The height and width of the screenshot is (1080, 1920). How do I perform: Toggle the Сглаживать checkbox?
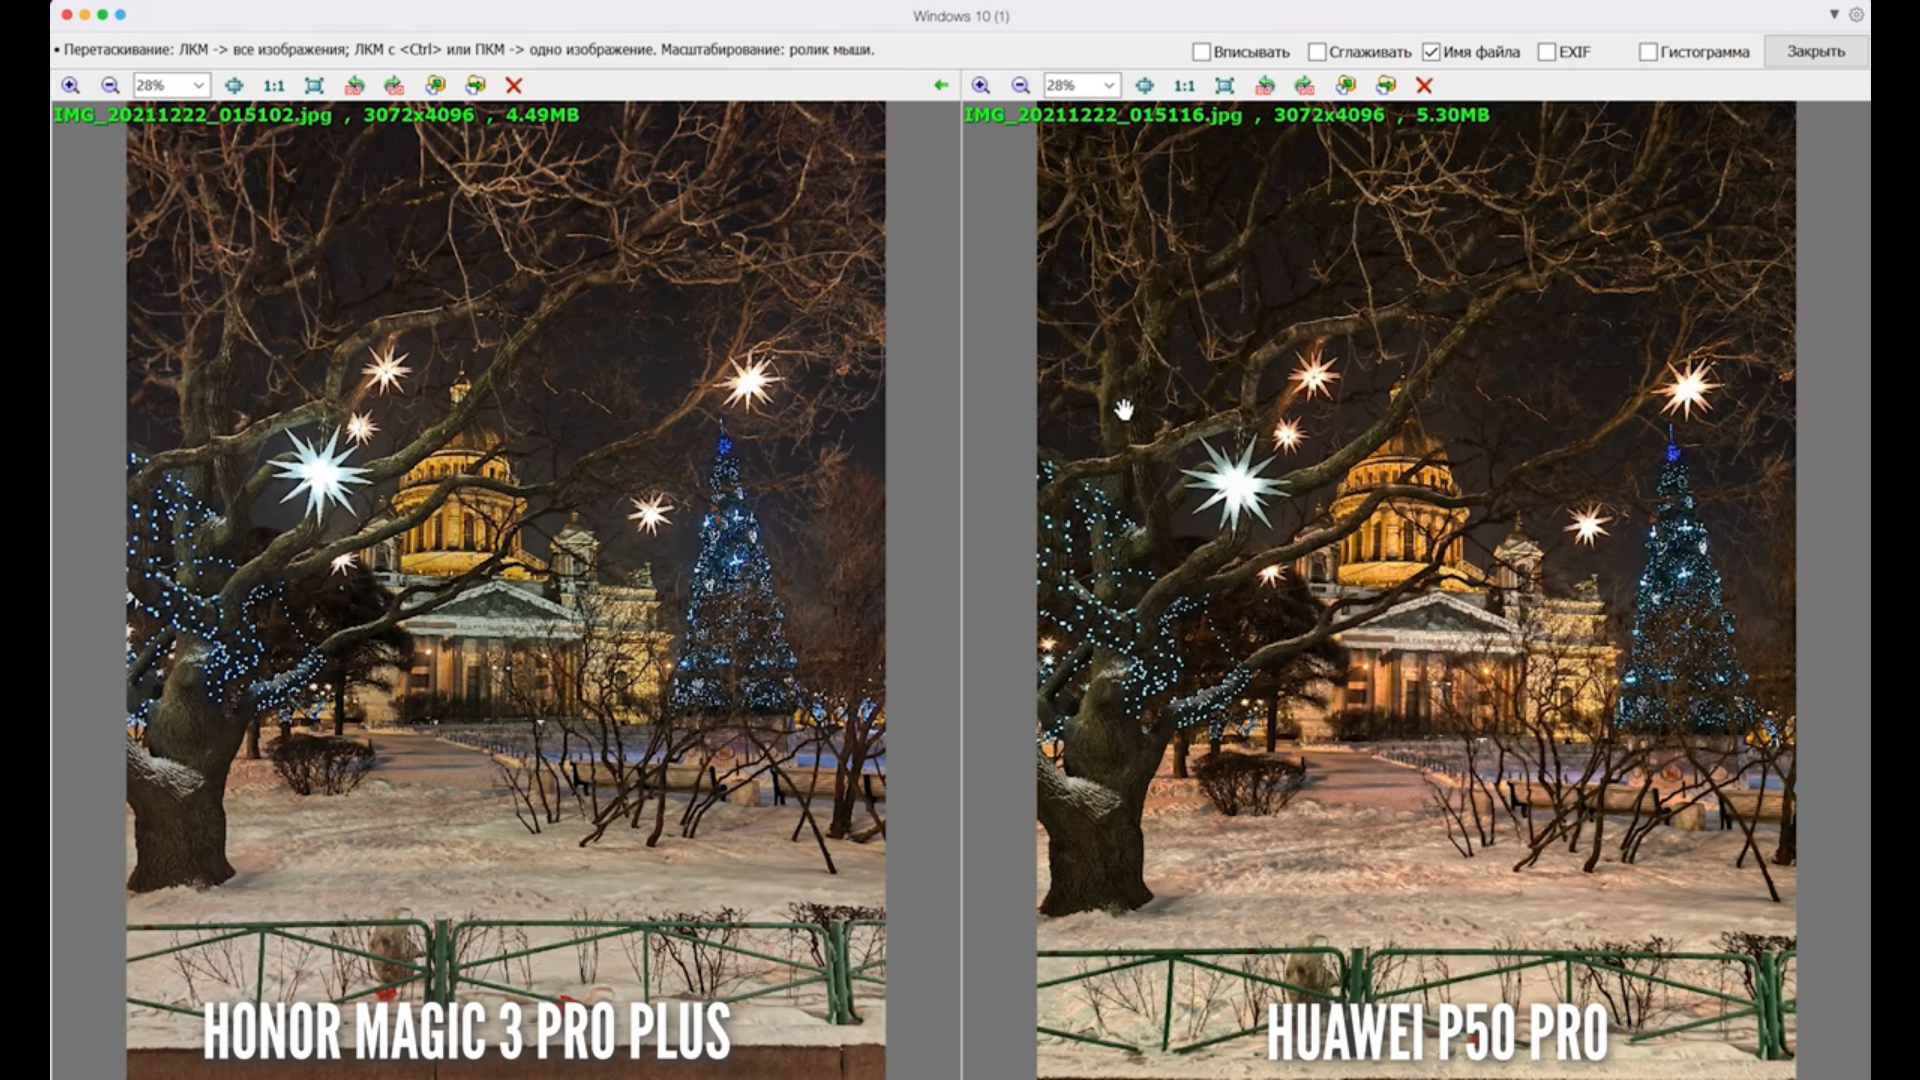1317,52
